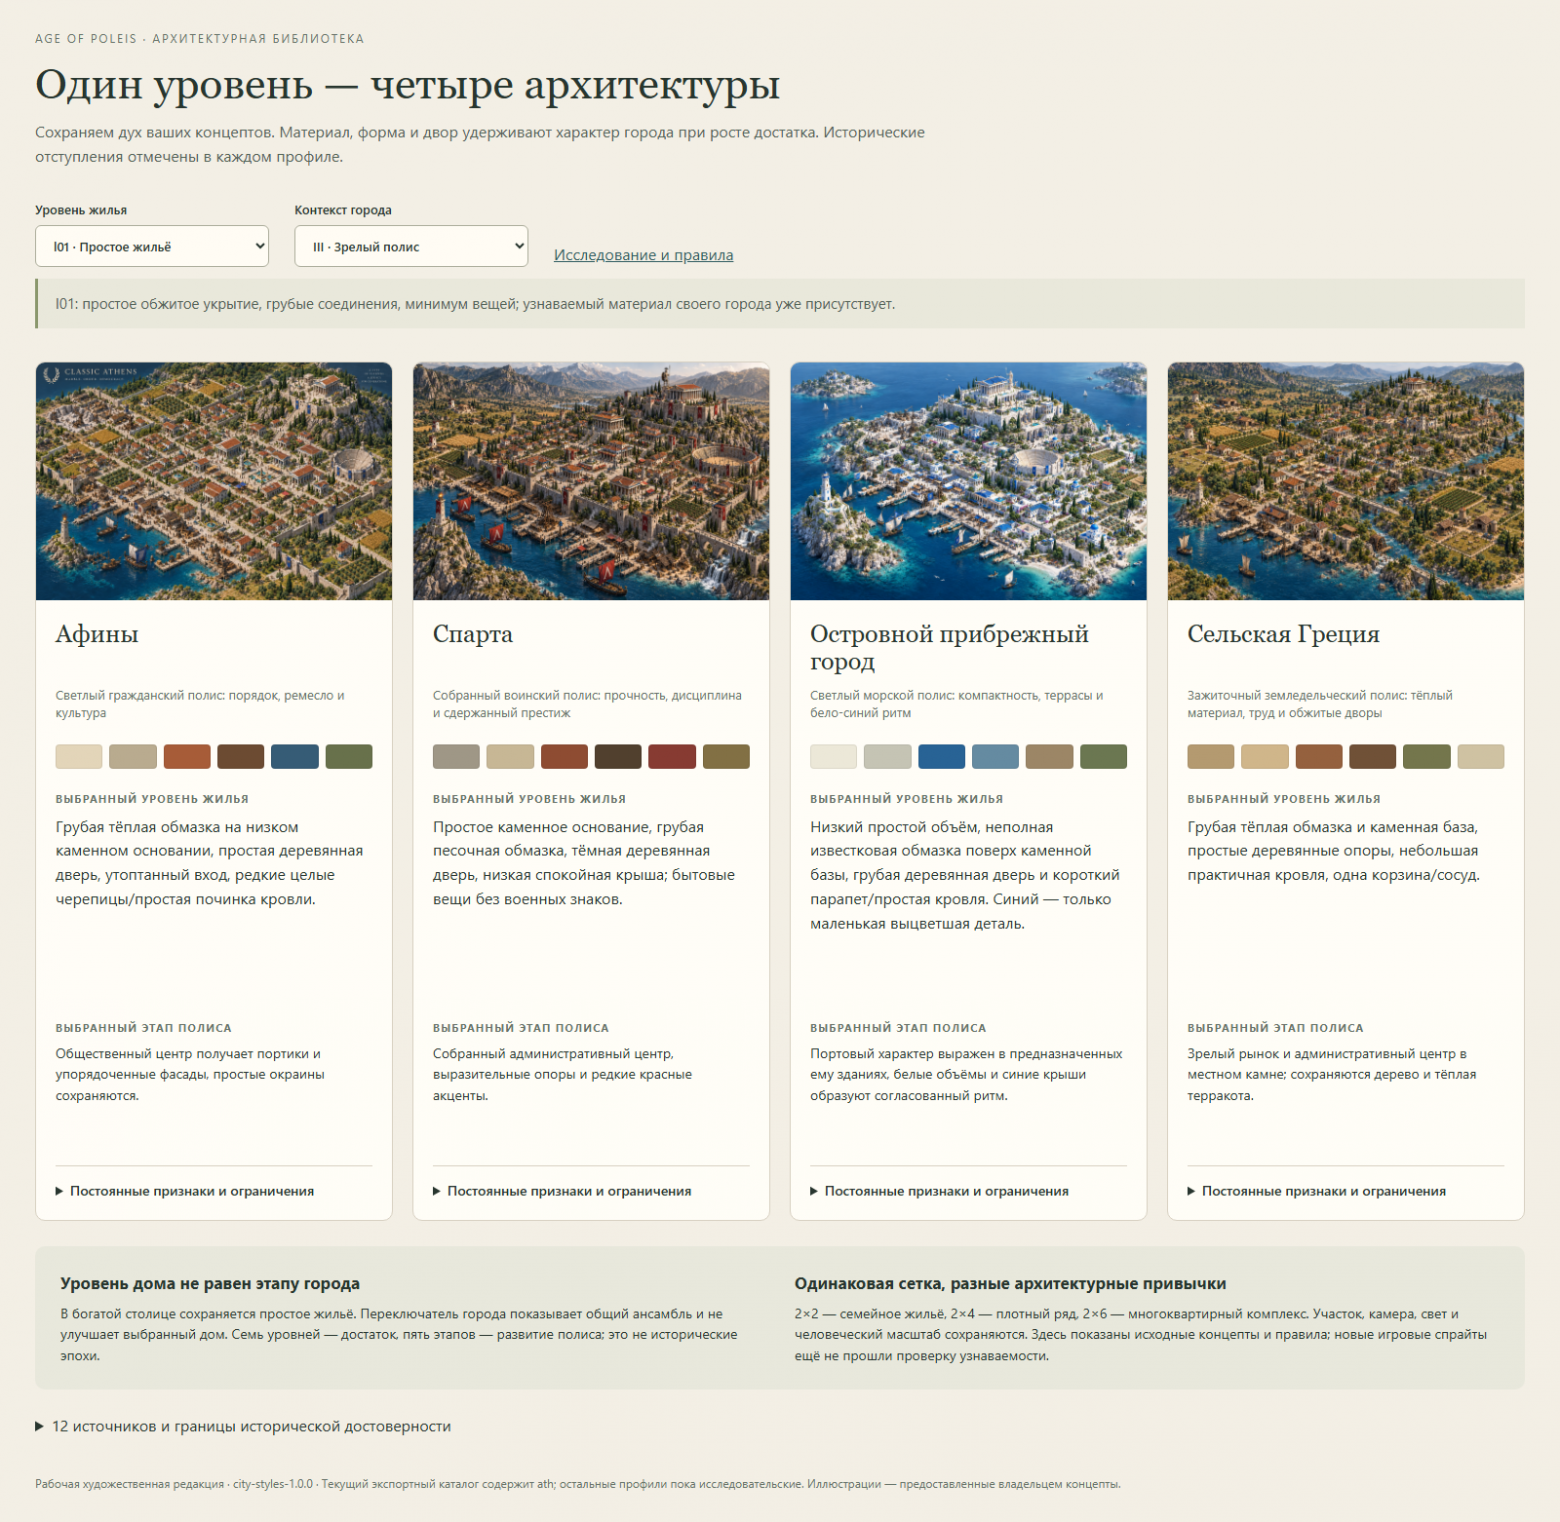Pick the rust brown swatch in Спарта
The image size is (1560, 1522).
(x=564, y=756)
